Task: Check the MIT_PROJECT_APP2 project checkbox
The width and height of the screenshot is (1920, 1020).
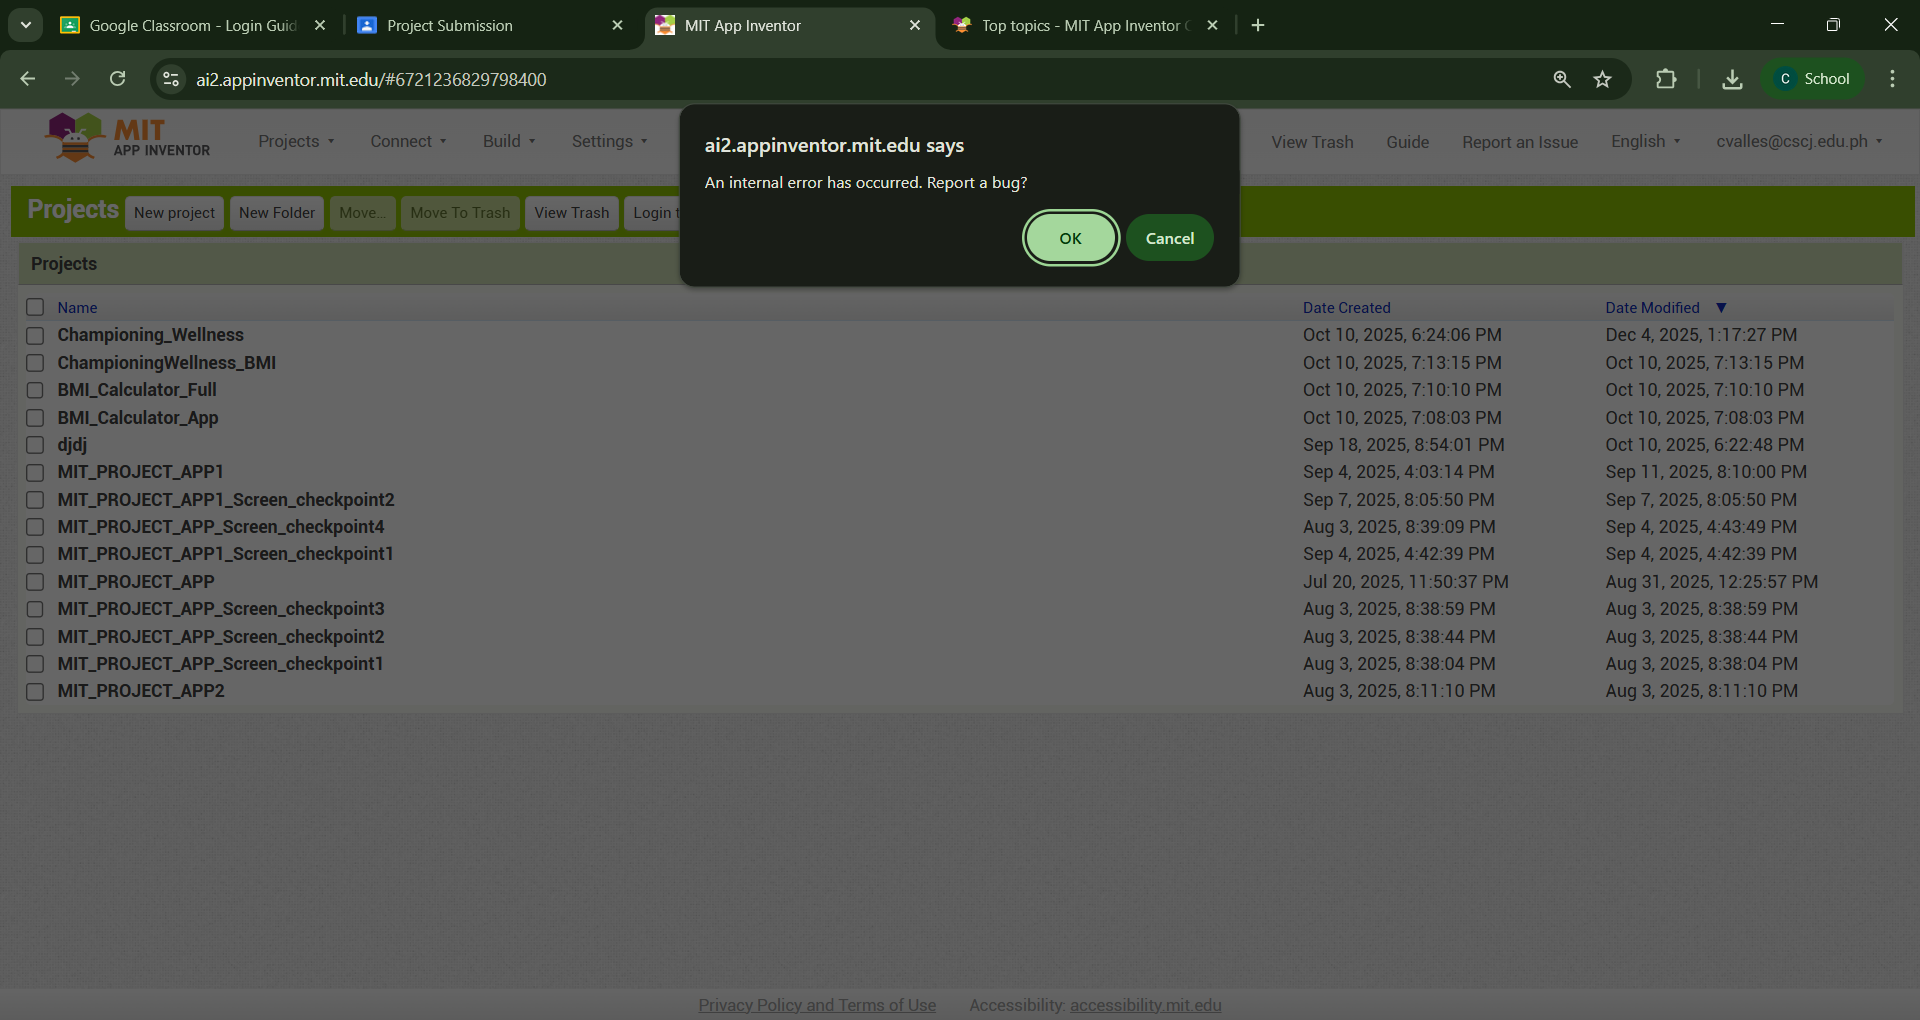Action: tap(35, 691)
